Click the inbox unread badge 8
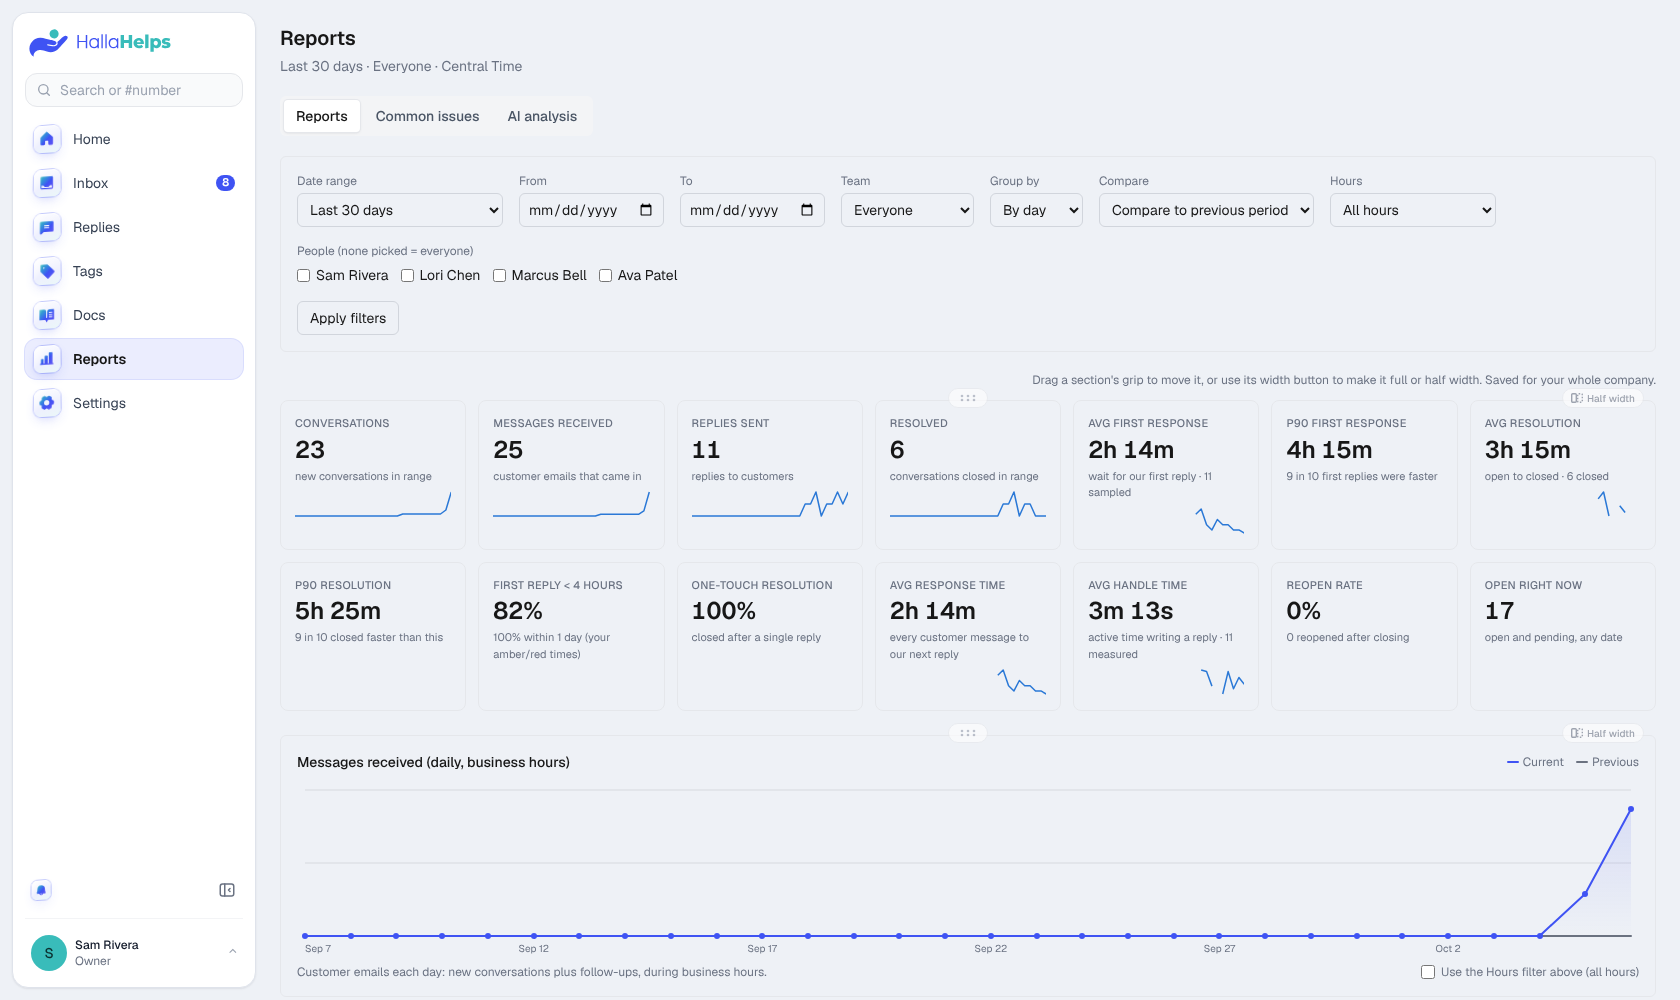Image resolution: width=1680 pixels, height=1000 pixels. pyautogui.click(x=225, y=183)
